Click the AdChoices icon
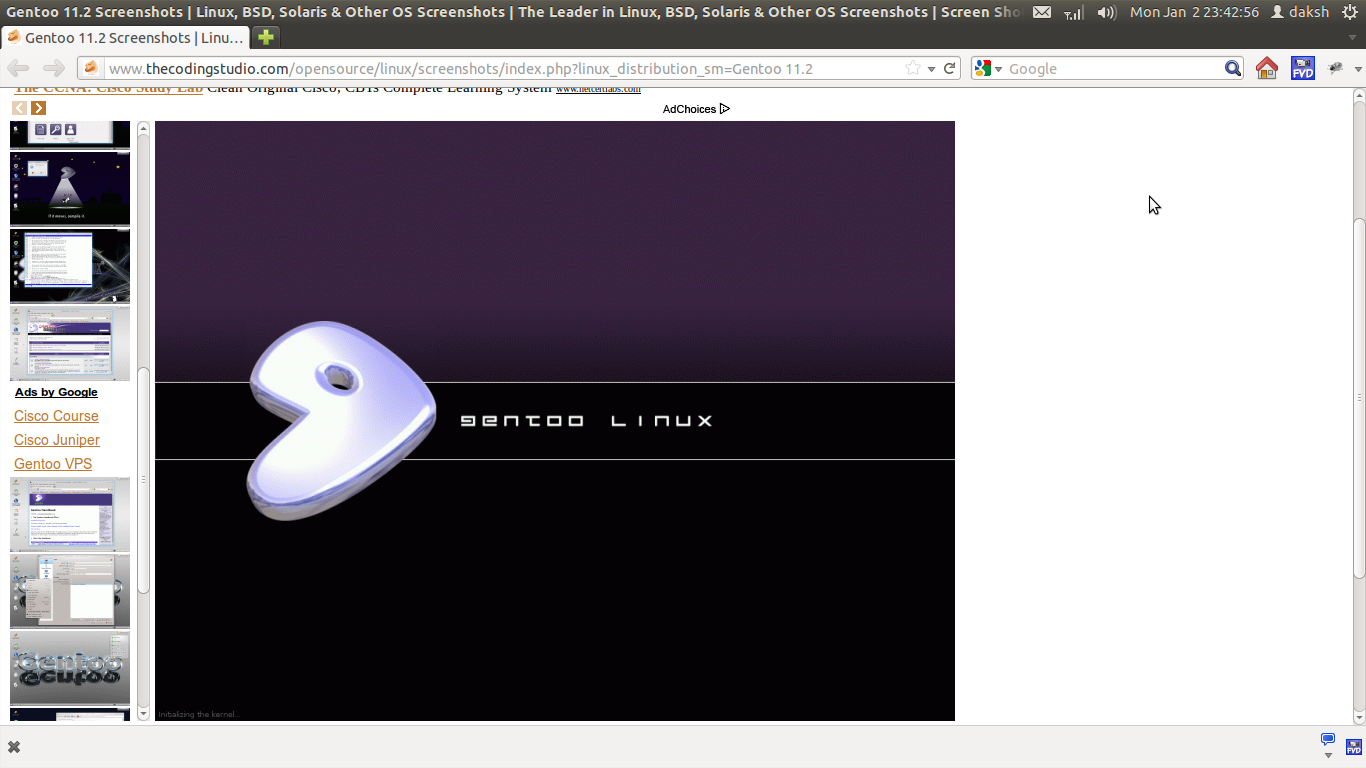Image resolution: width=1366 pixels, height=768 pixels. pos(725,109)
